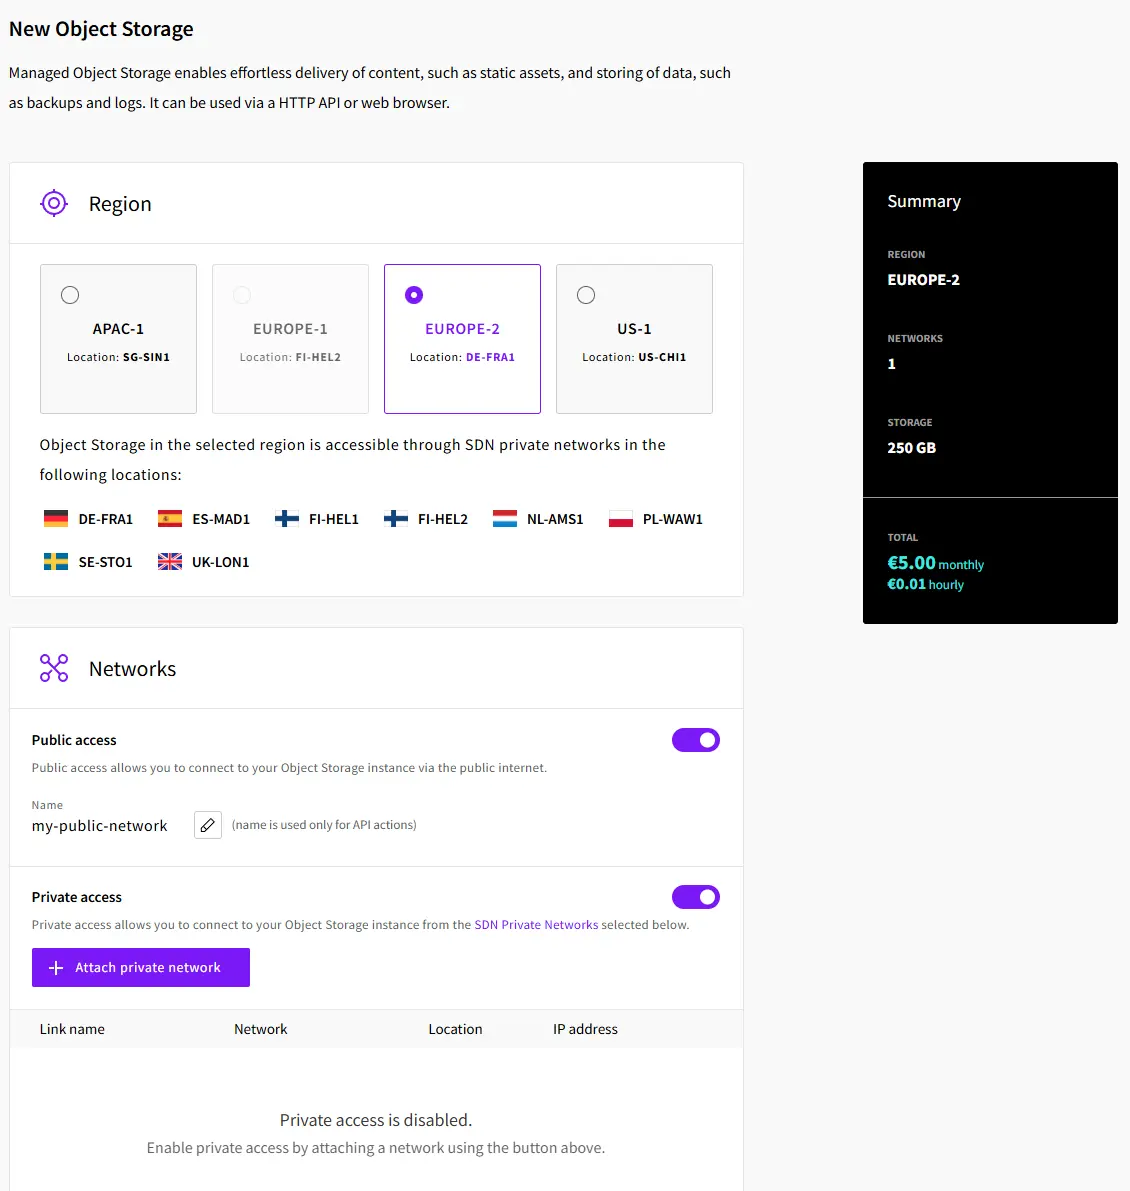Click the Location column header
Viewport: 1130px width, 1191px height.
455,1029
